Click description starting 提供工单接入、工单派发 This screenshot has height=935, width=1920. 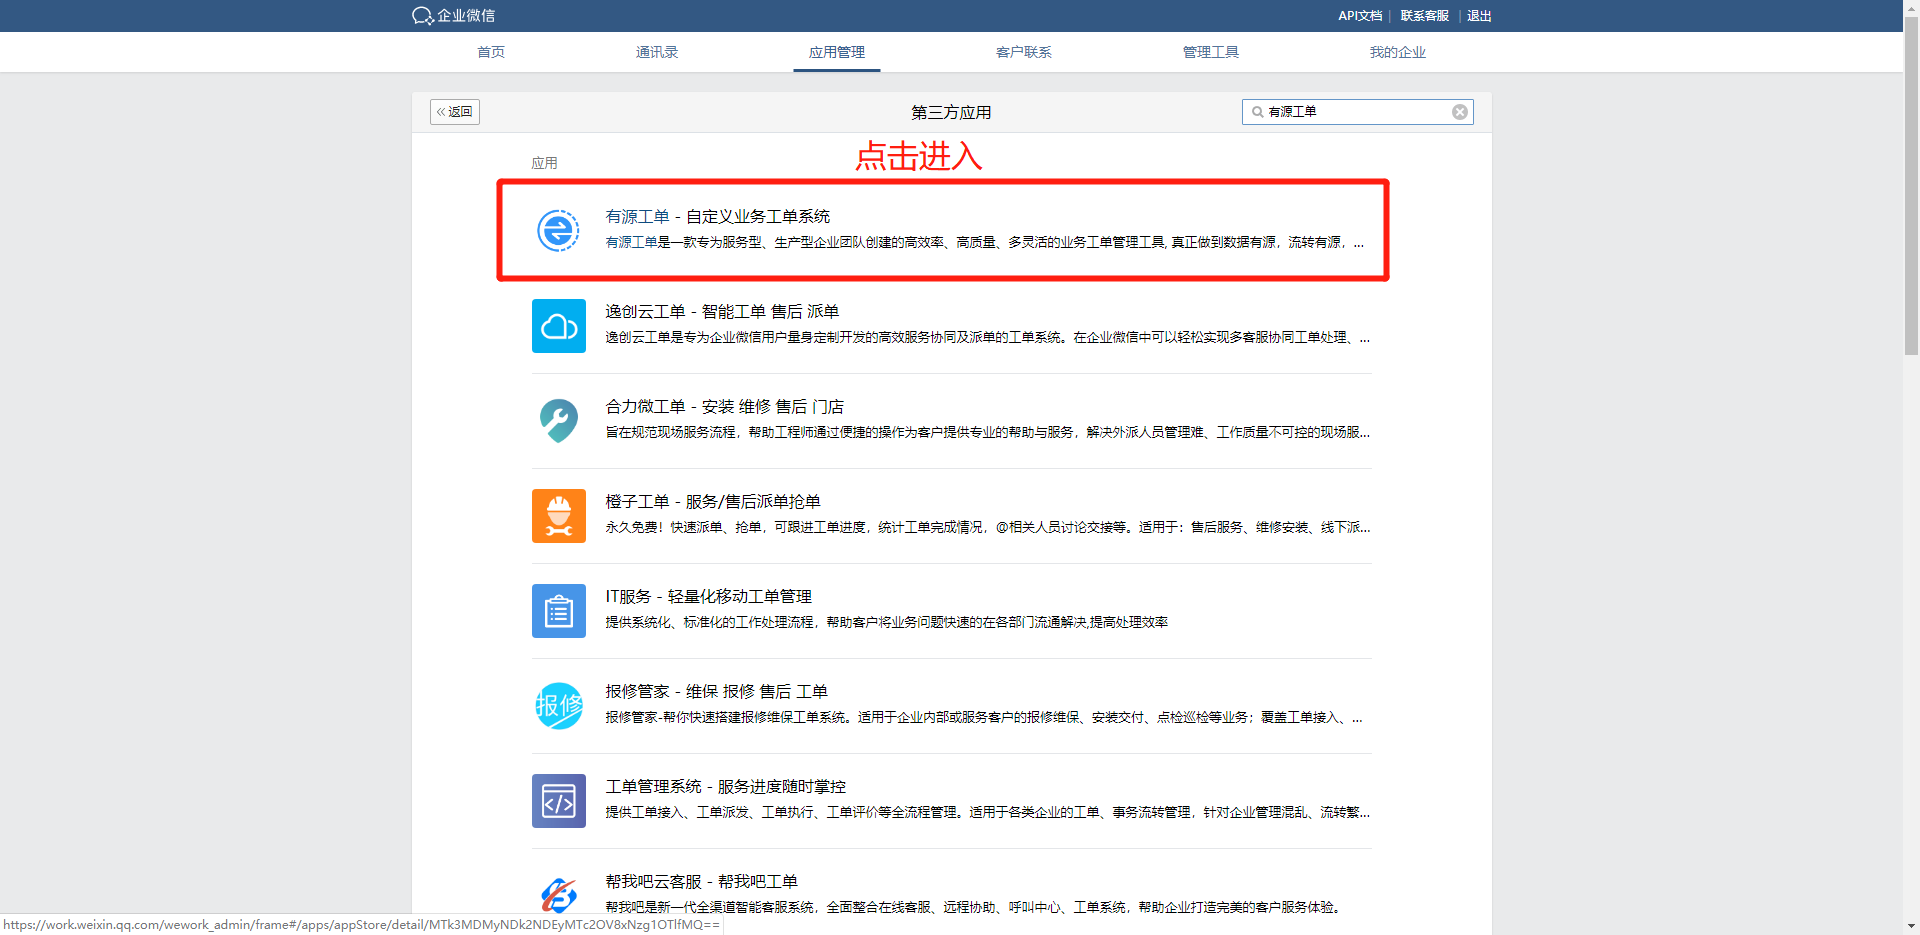[x=987, y=812]
